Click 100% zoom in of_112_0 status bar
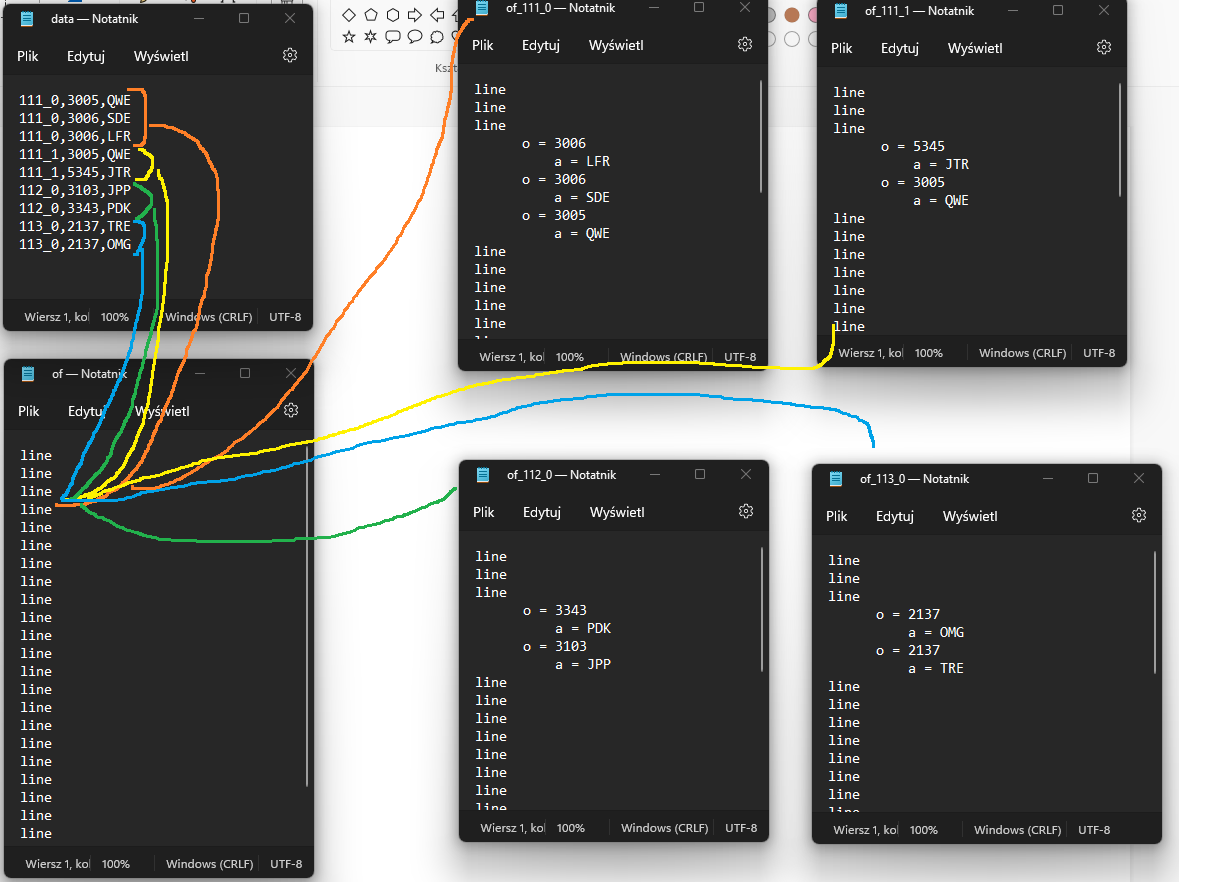Screen dimensions: 1228x882 pos(571,828)
